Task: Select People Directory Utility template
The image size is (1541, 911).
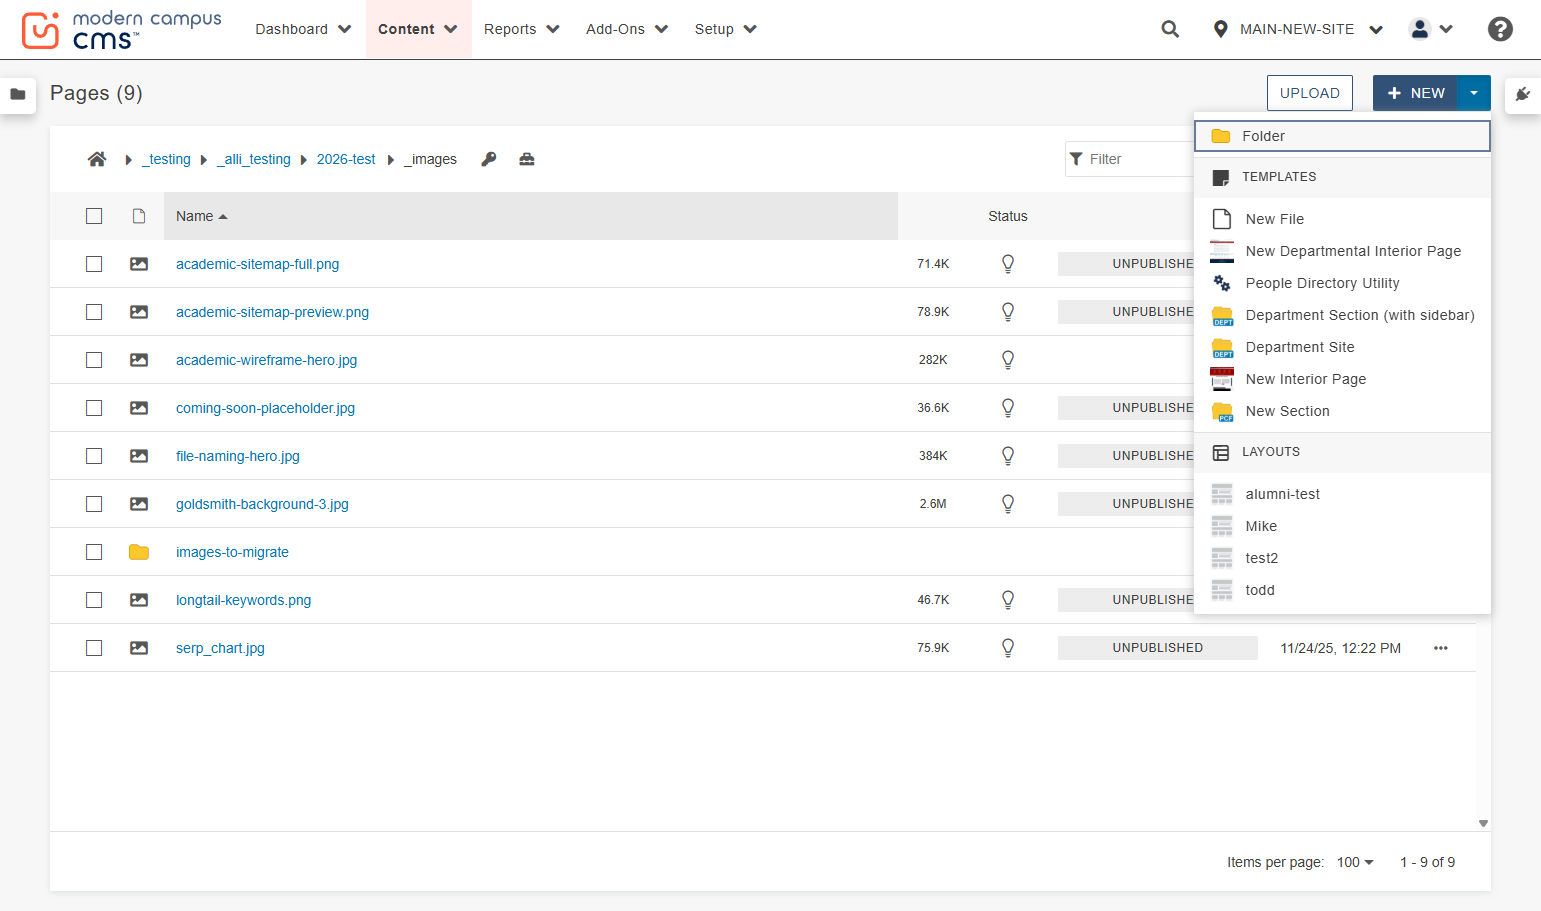Action: (x=1342, y=283)
